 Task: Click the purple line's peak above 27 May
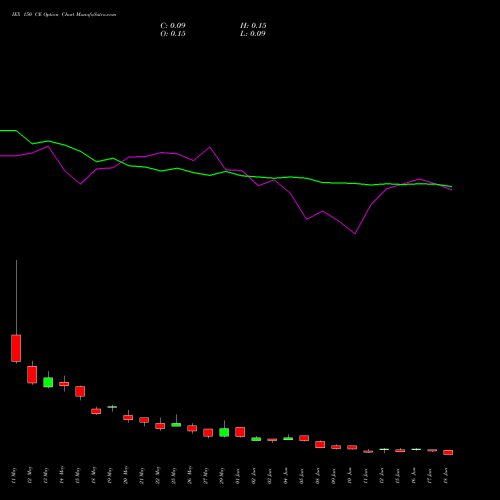tap(209, 147)
